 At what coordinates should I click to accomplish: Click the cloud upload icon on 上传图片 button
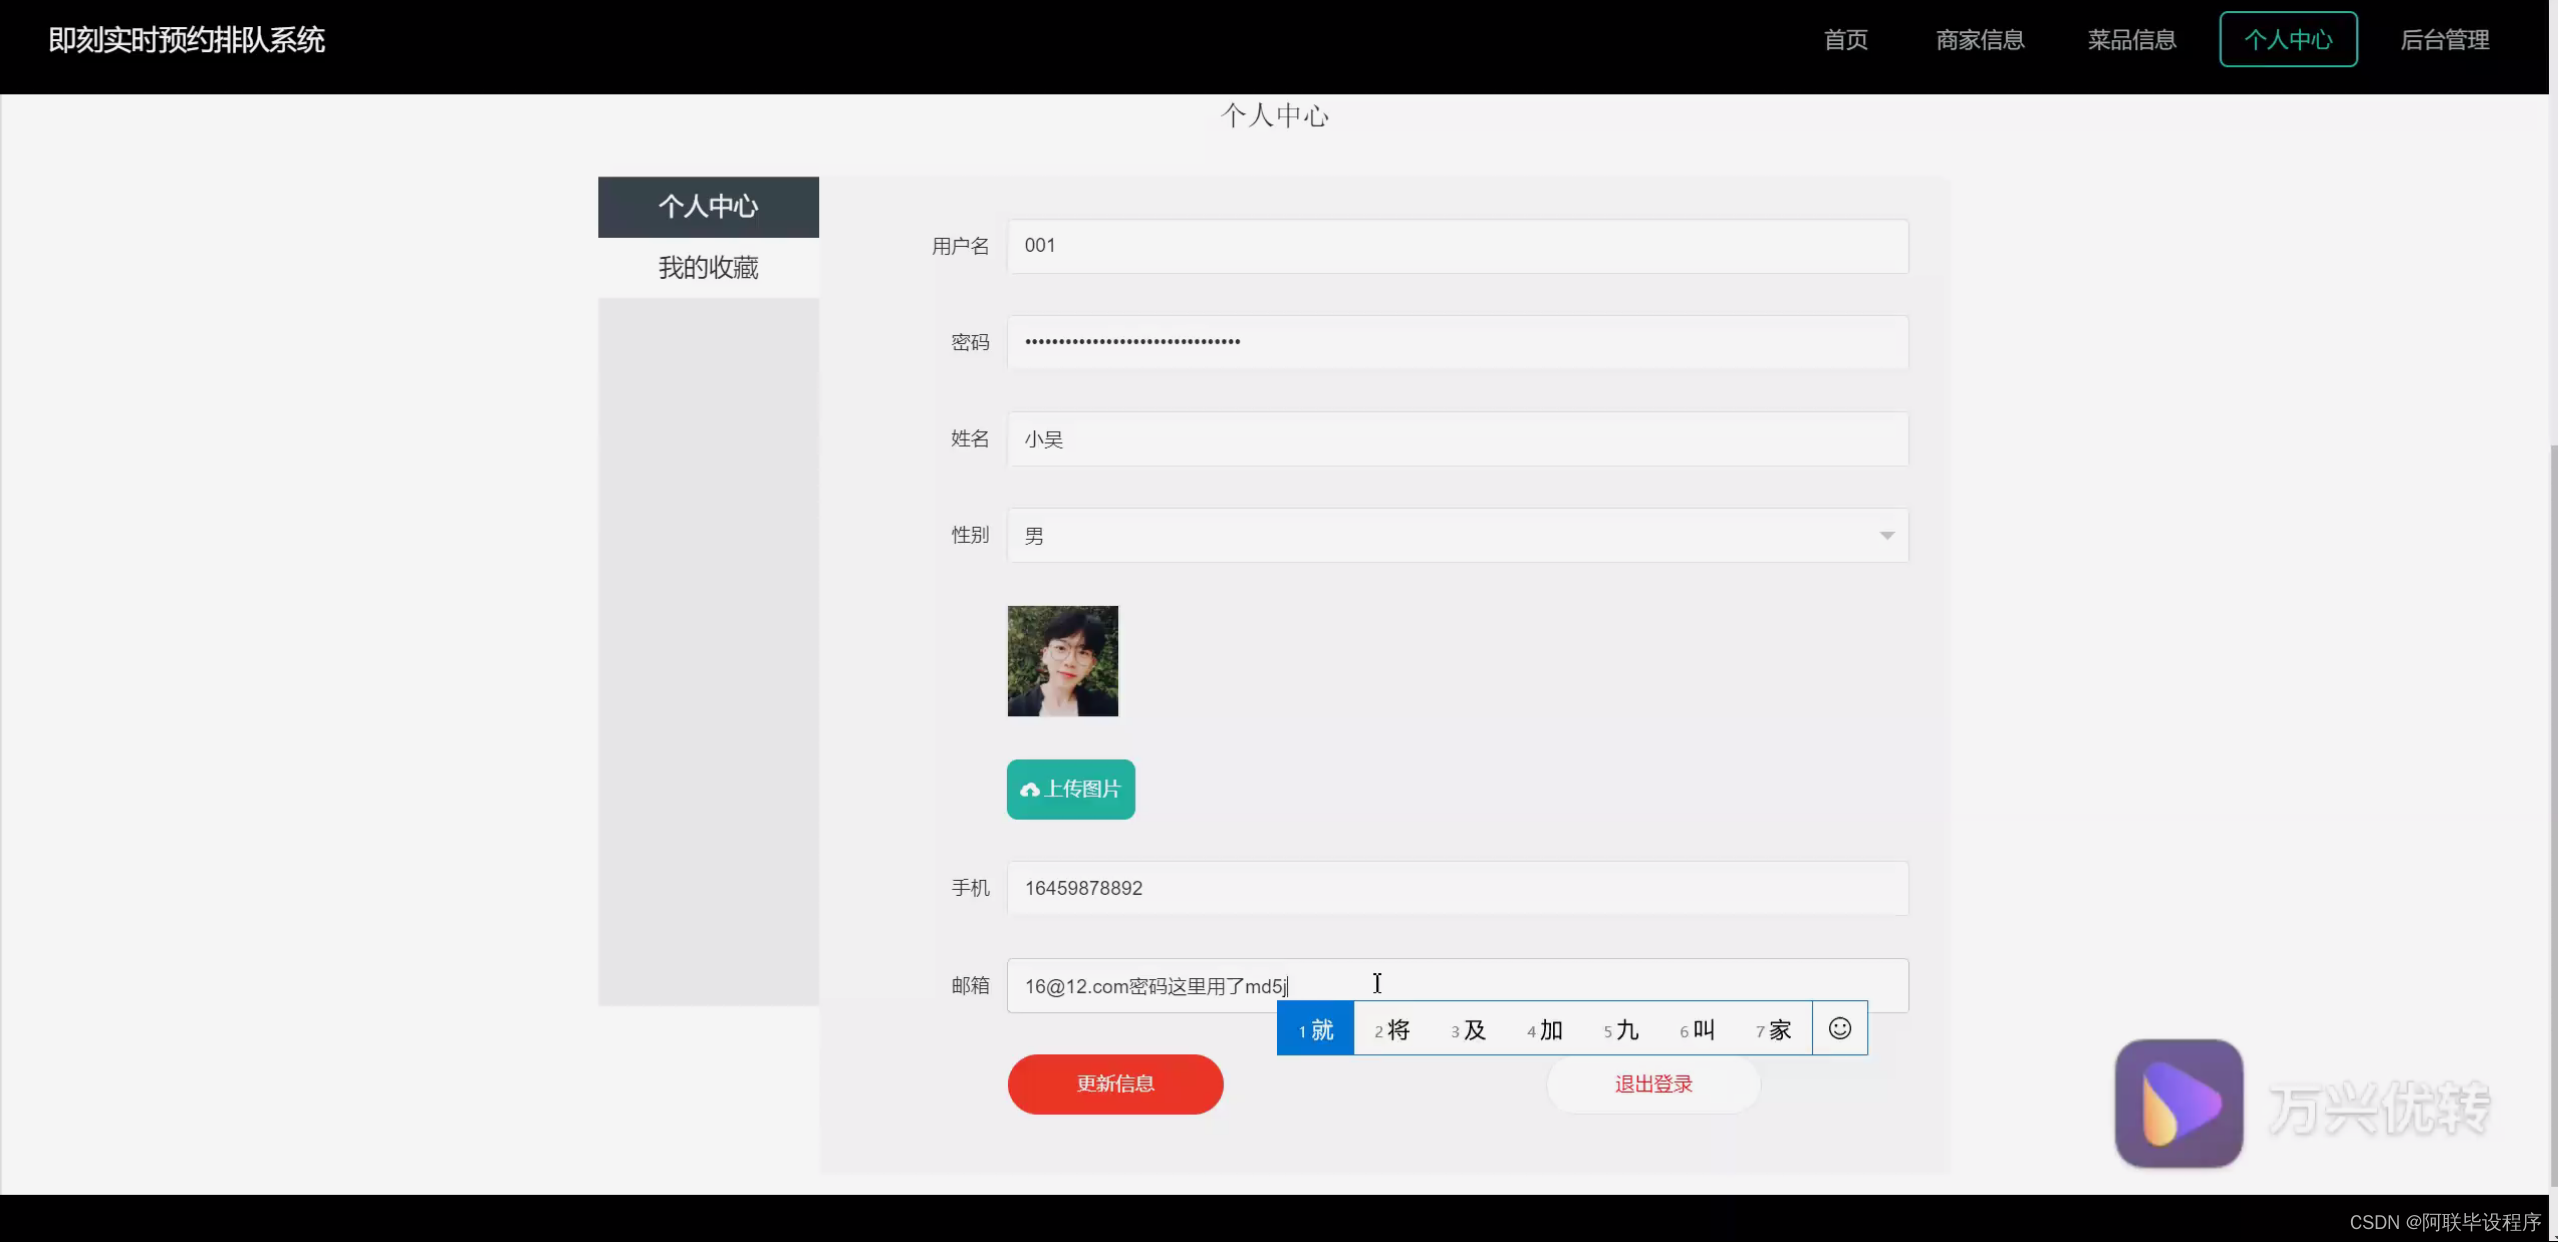tap(1031, 789)
